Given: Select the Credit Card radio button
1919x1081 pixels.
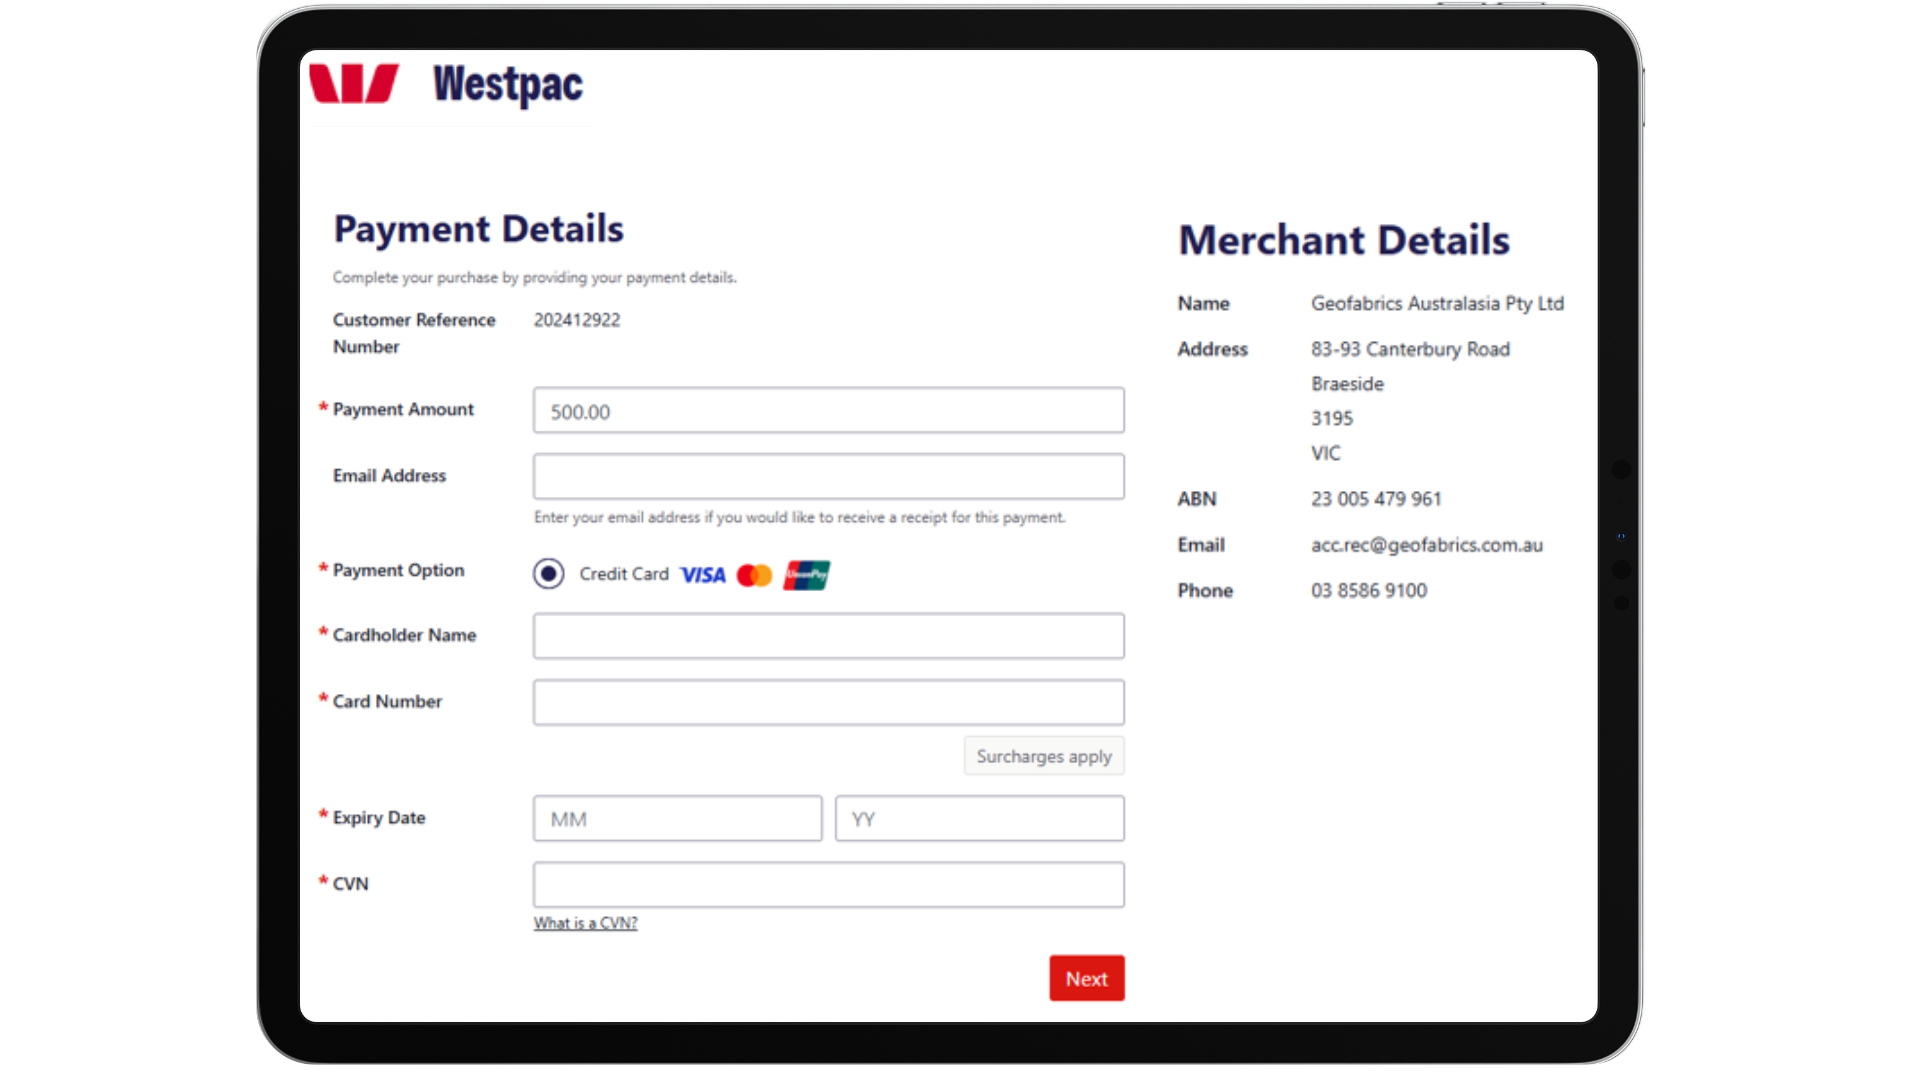Looking at the screenshot, I should (x=548, y=574).
